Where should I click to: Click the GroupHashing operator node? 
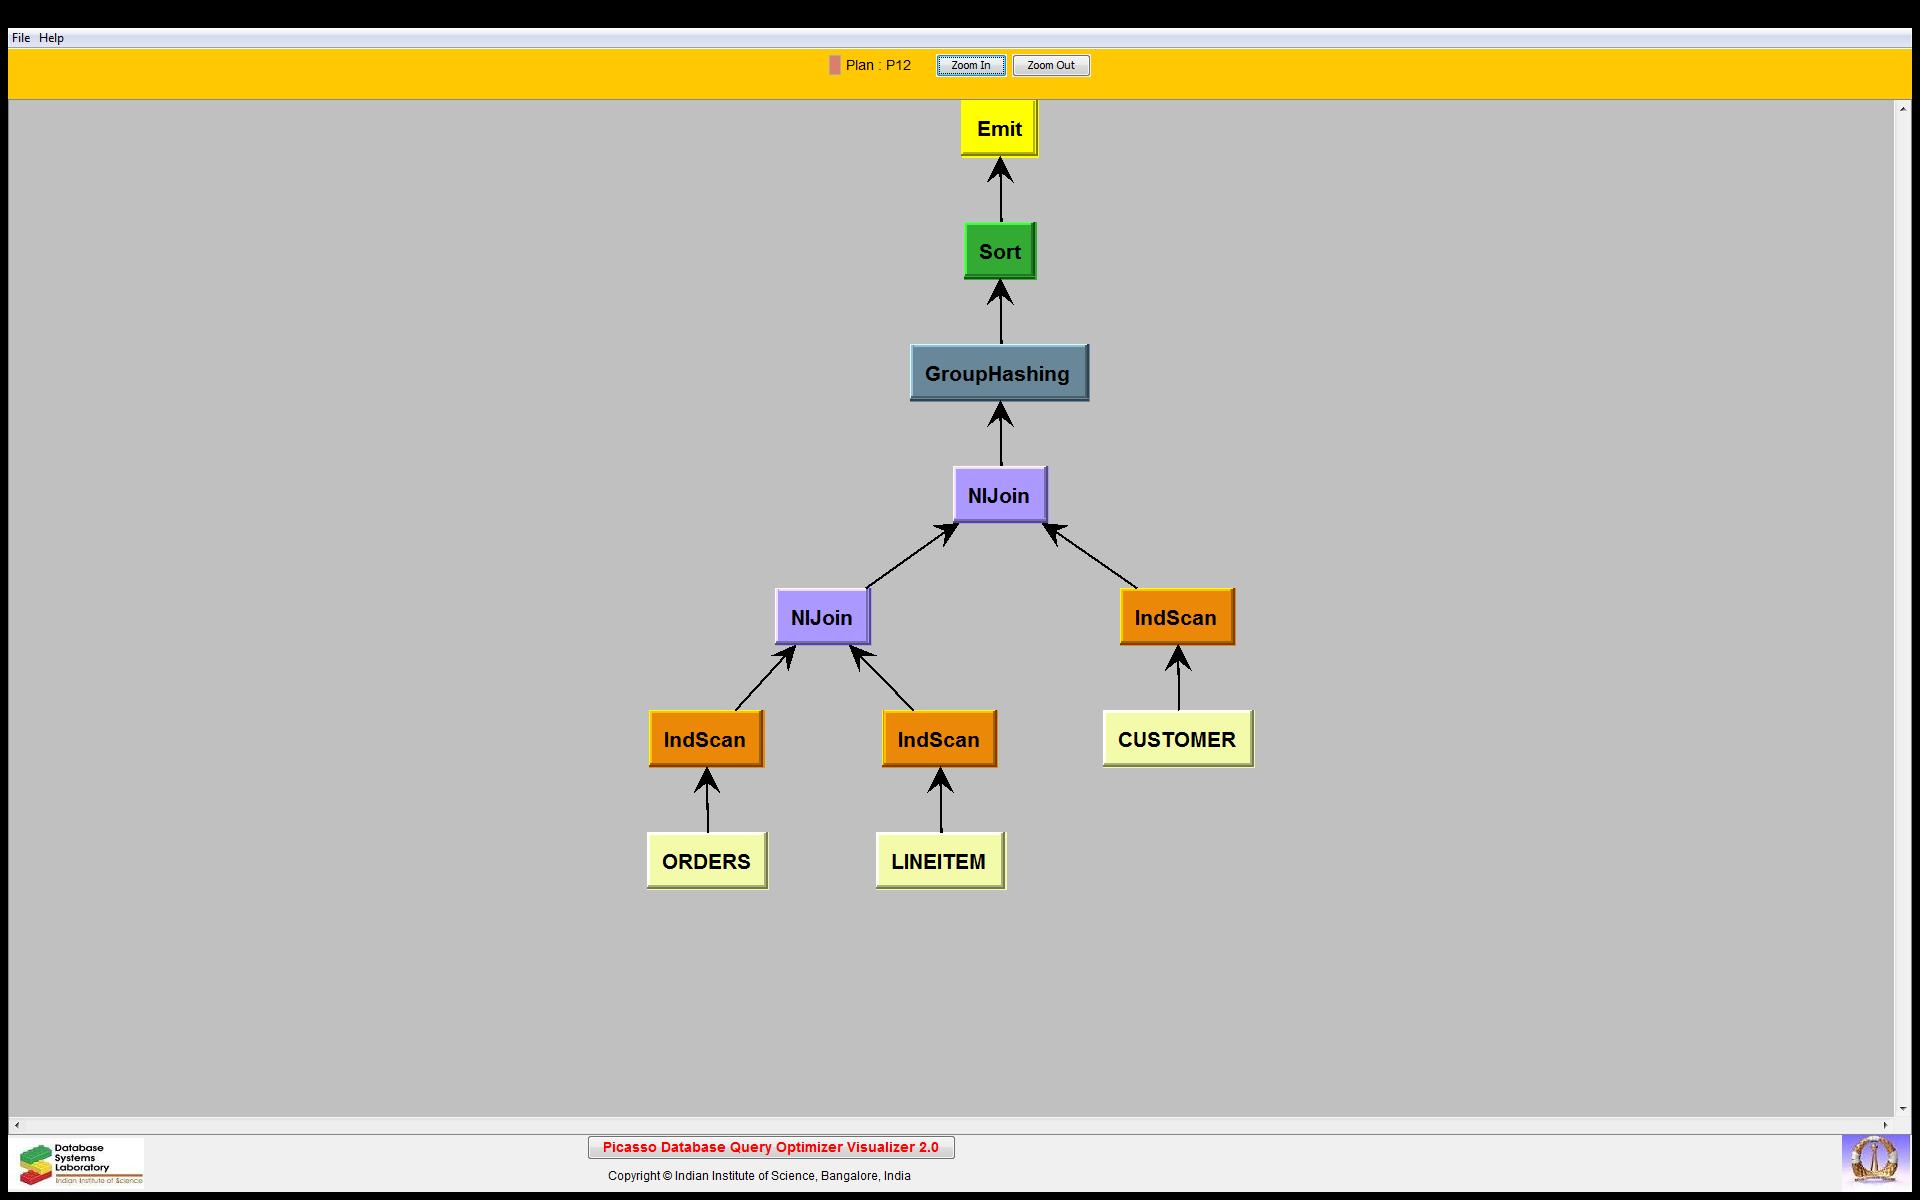coord(998,373)
